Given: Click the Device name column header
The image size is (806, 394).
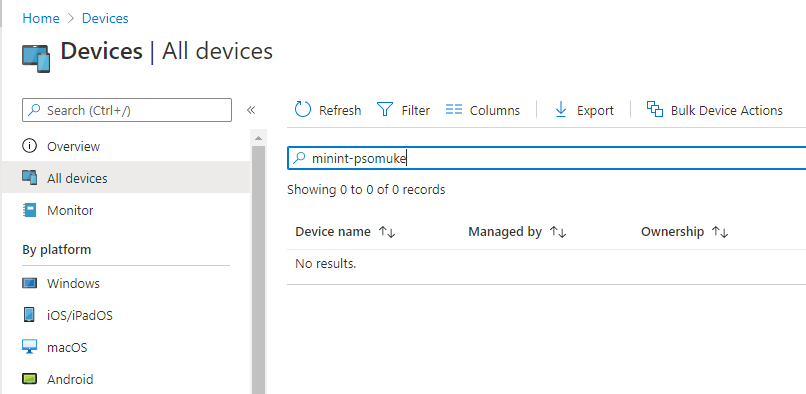Looking at the screenshot, I should pyautogui.click(x=333, y=232).
